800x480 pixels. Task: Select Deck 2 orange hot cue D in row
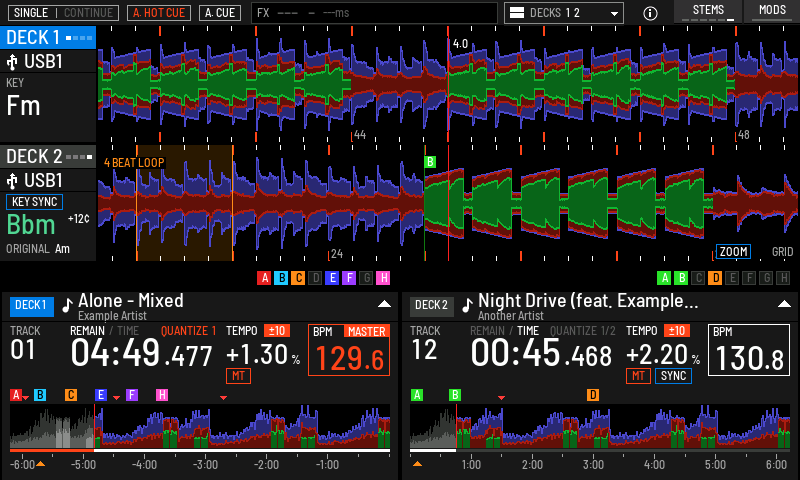[x=715, y=278]
